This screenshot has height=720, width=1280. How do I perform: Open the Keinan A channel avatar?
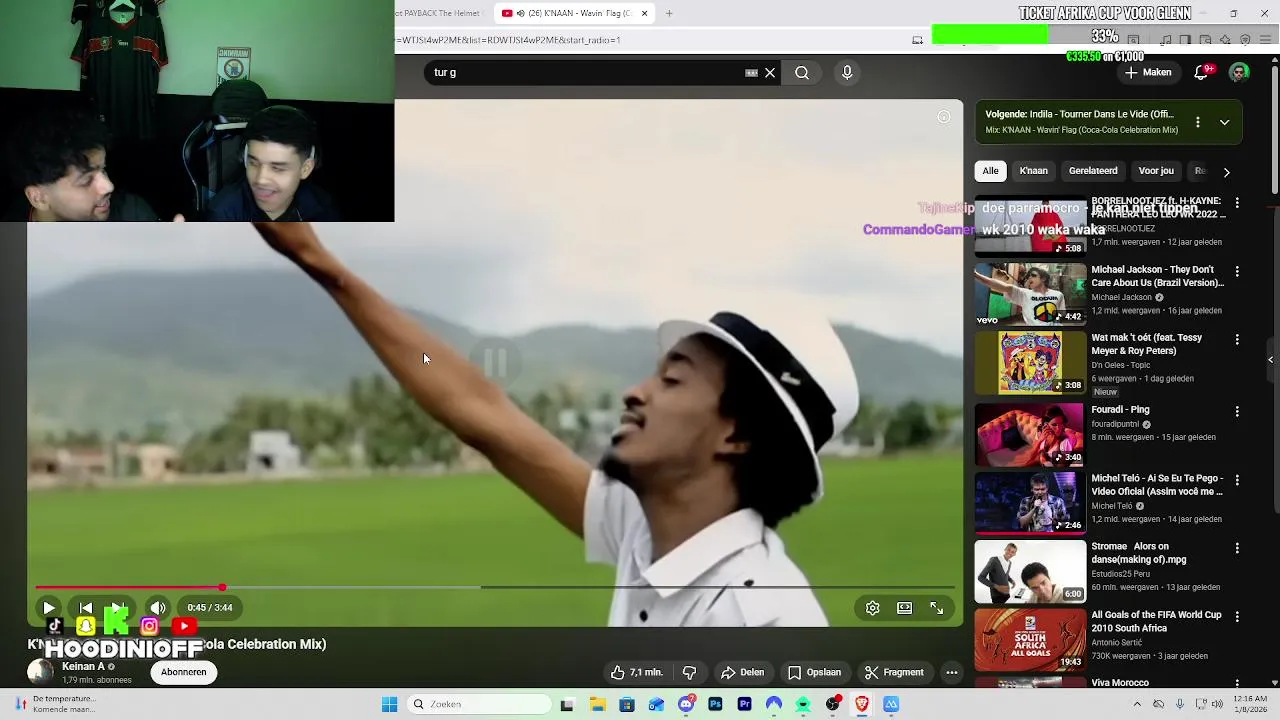coord(40,672)
